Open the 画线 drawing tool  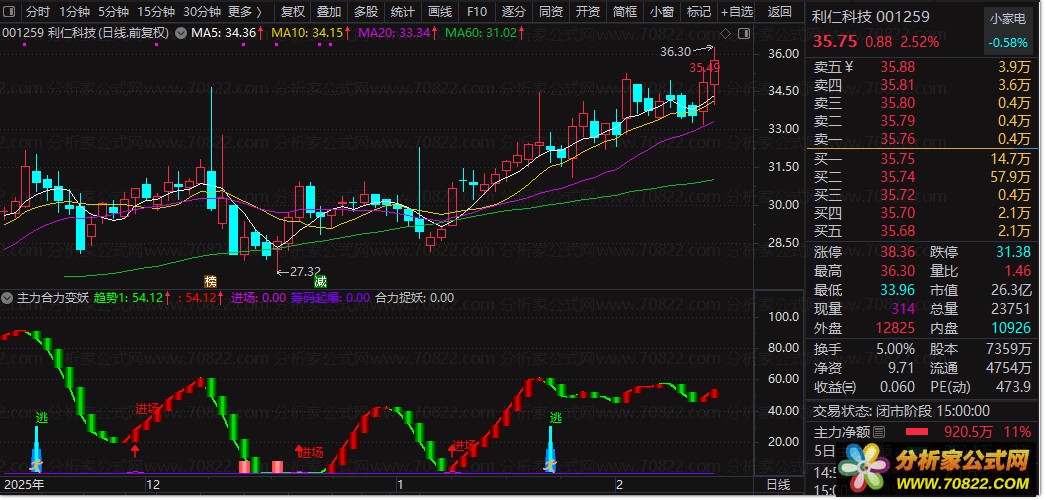click(x=440, y=12)
